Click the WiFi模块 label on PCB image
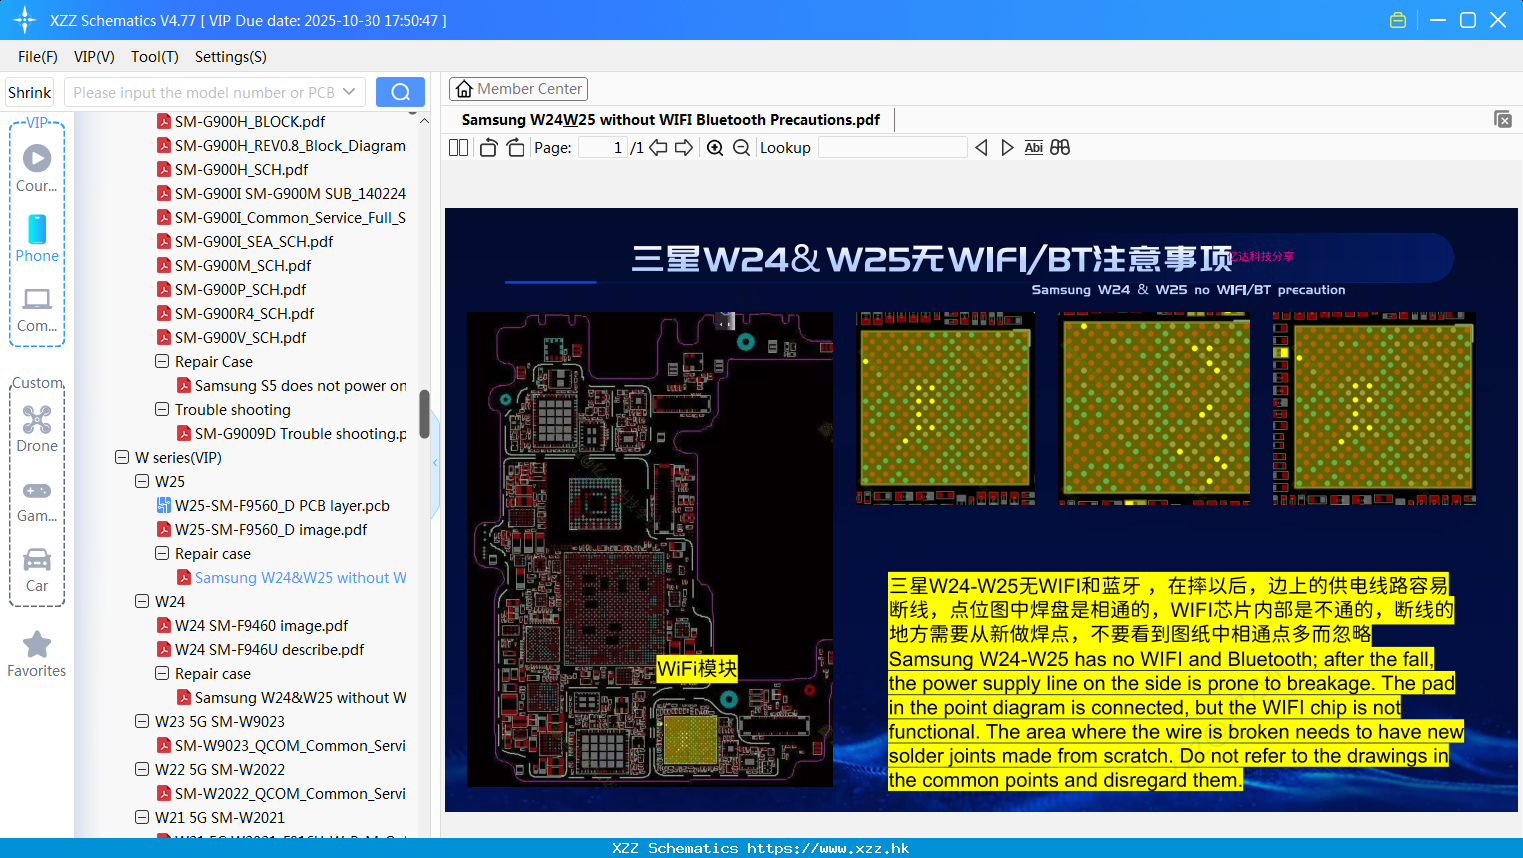 click(697, 668)
